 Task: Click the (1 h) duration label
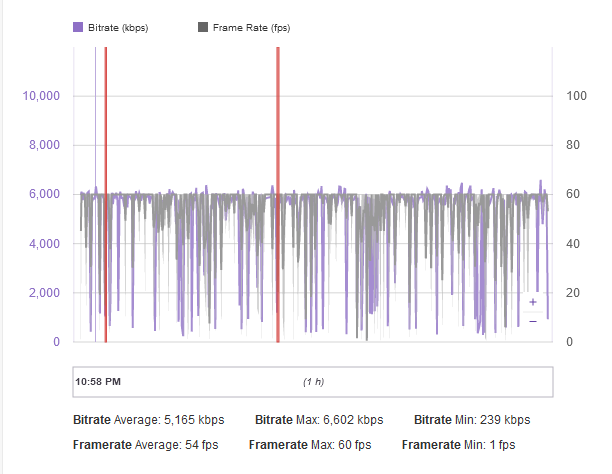coord(313,382)
